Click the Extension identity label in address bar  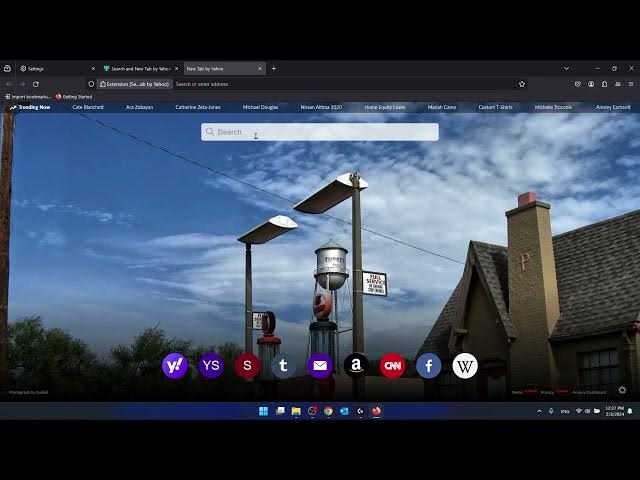[x=135, y=84]
